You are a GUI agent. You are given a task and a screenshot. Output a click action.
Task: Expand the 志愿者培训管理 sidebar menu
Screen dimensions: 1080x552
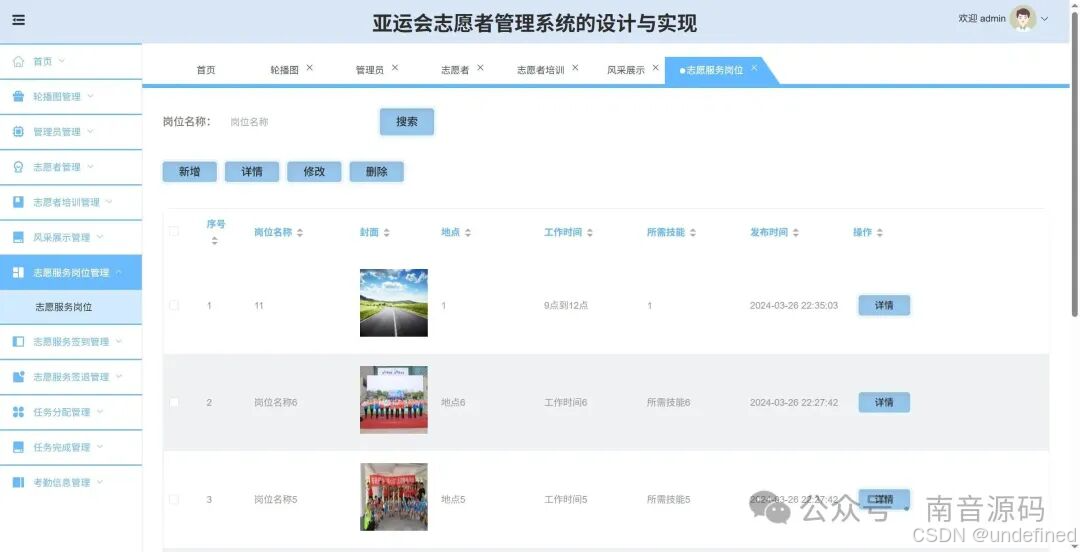[x=110, y=202]
